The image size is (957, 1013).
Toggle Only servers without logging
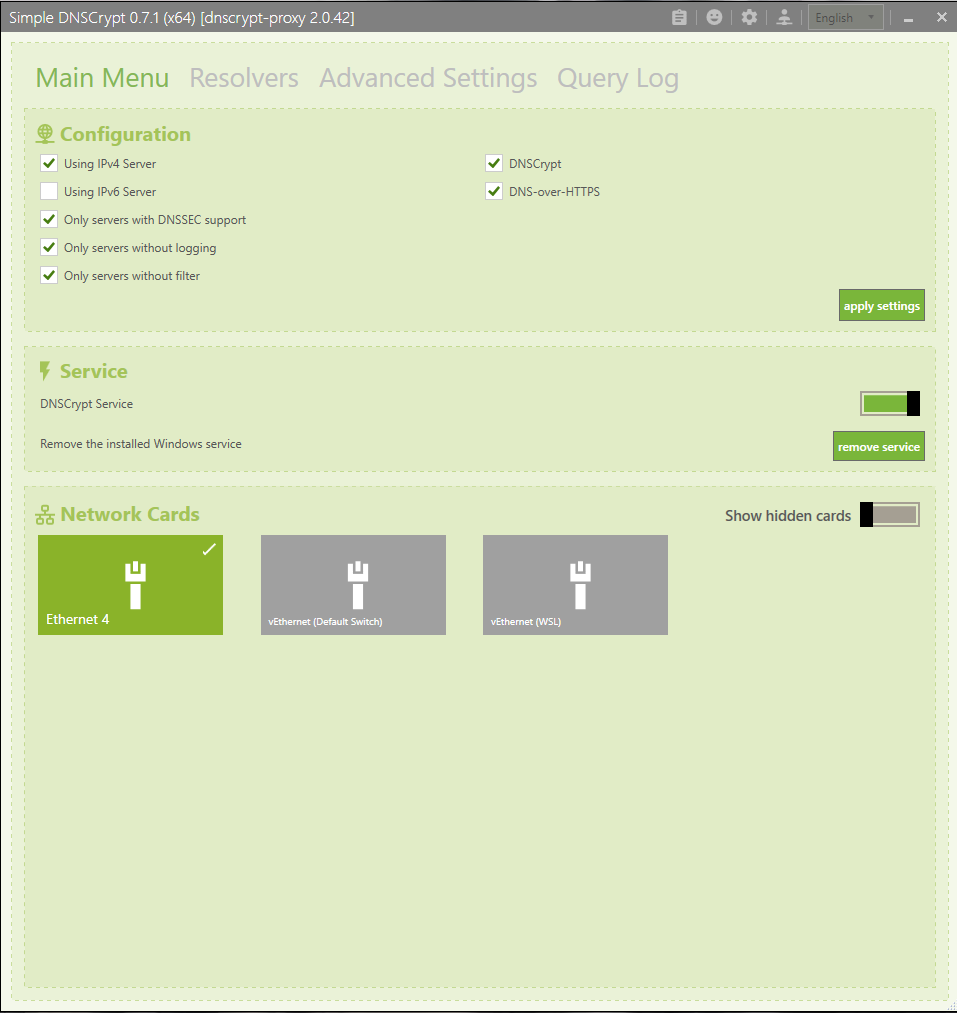tap(49, 247)
